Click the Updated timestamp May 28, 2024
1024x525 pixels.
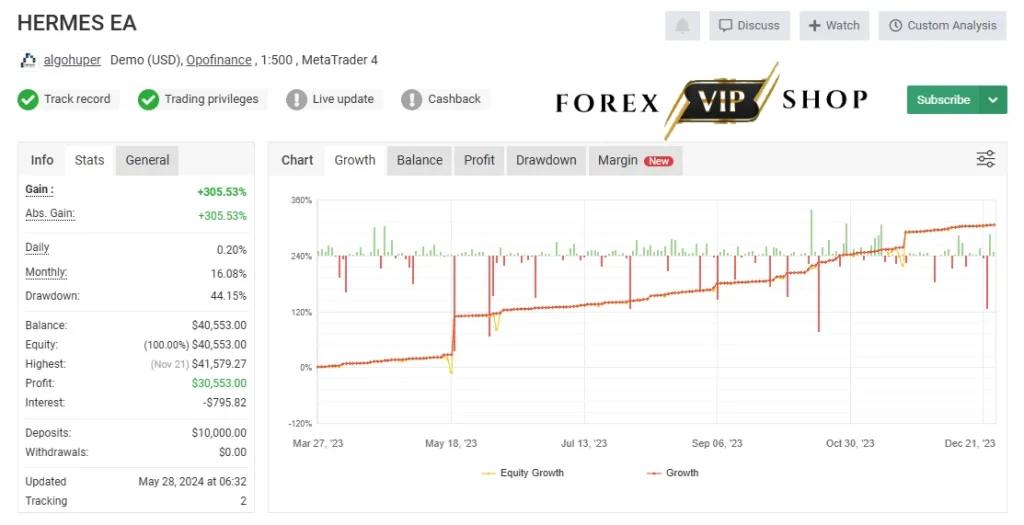coord(193,482)
